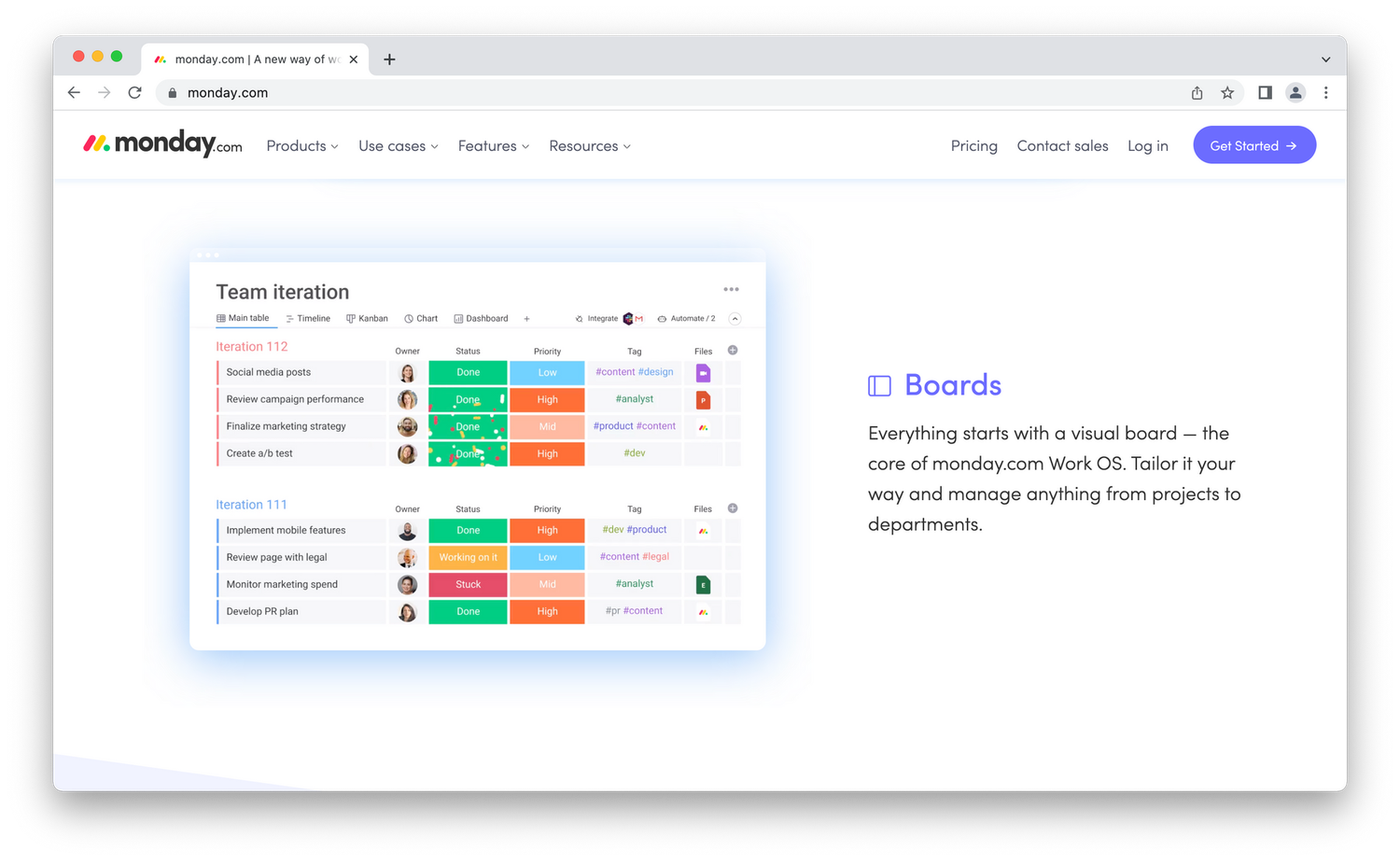Screen dimensions: 1400x861
Task: Click the Boards section icon next to heading
Action: tap(878, 384)
